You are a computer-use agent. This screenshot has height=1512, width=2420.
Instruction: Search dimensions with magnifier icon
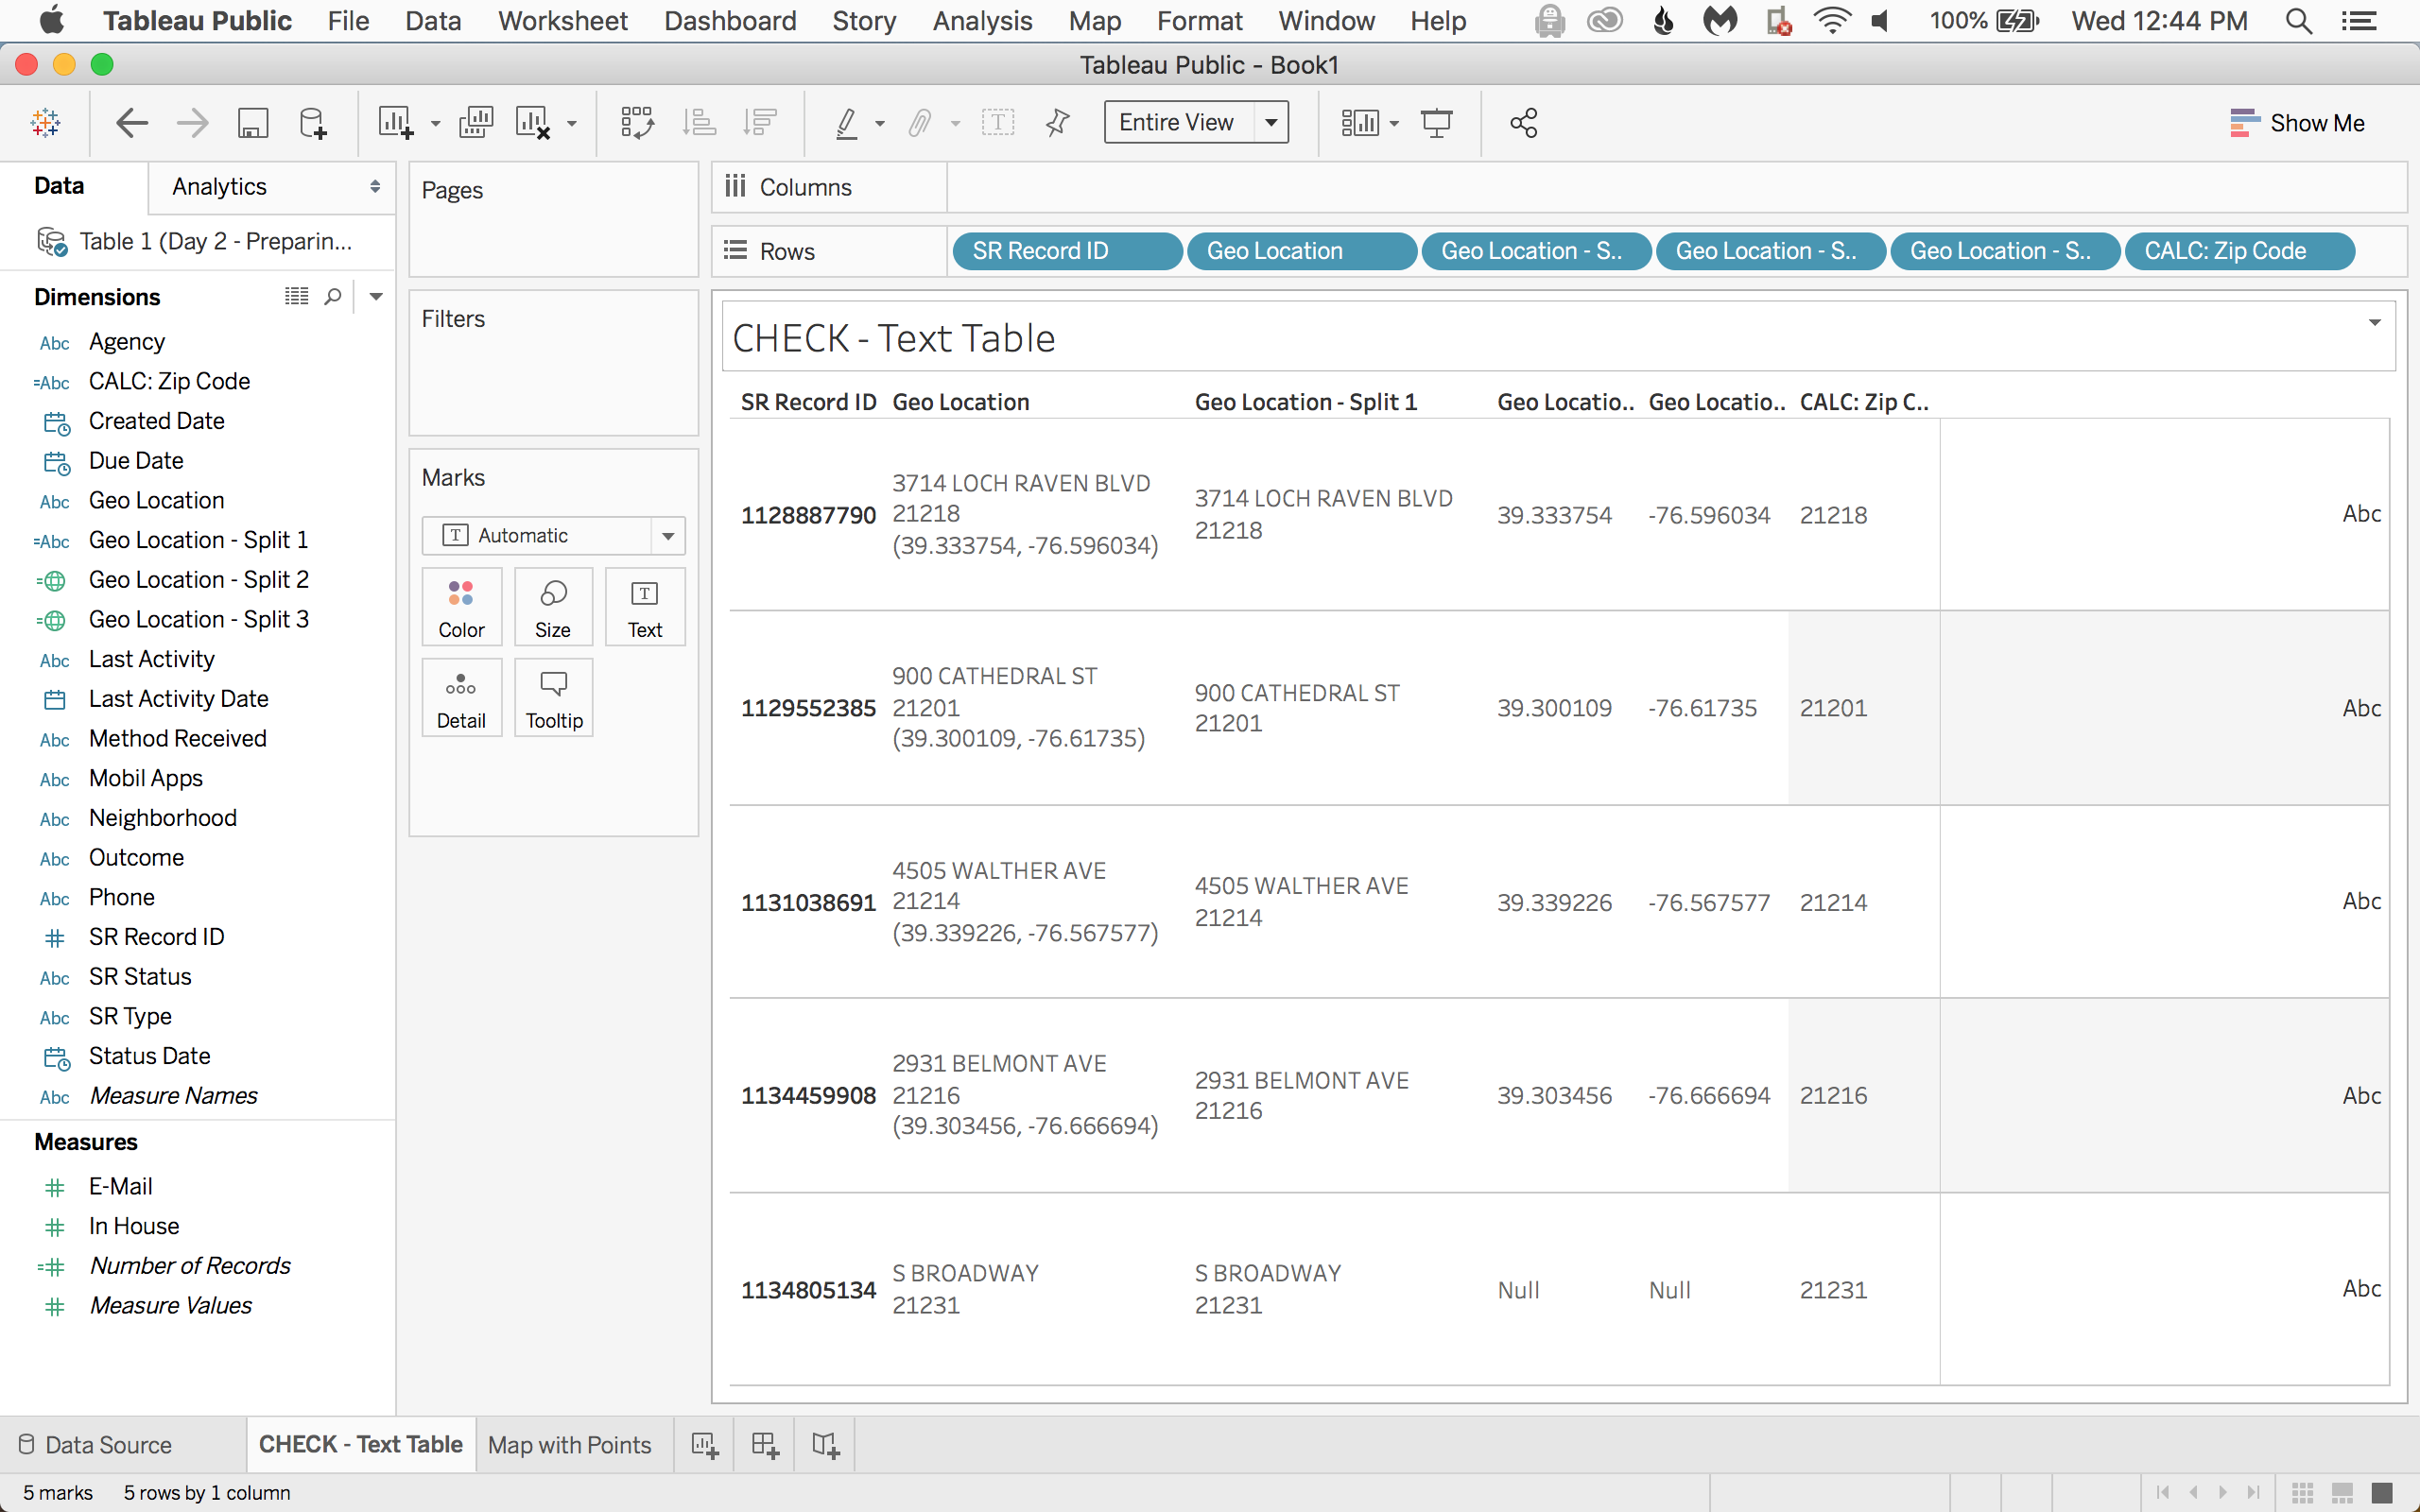coord(333,296)
